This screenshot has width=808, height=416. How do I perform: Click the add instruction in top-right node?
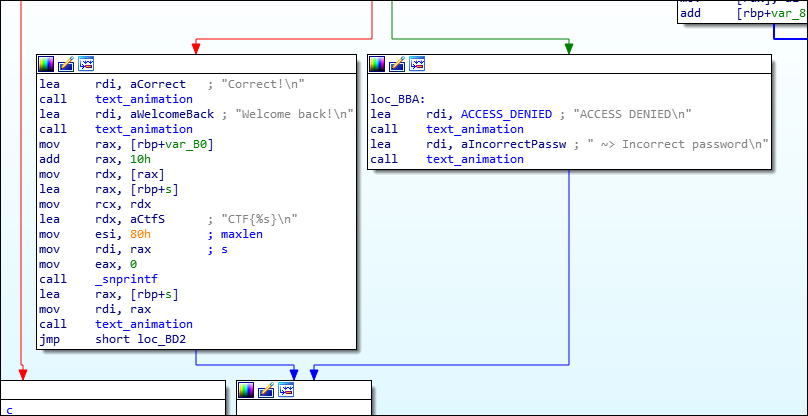(x=742, y=13)
